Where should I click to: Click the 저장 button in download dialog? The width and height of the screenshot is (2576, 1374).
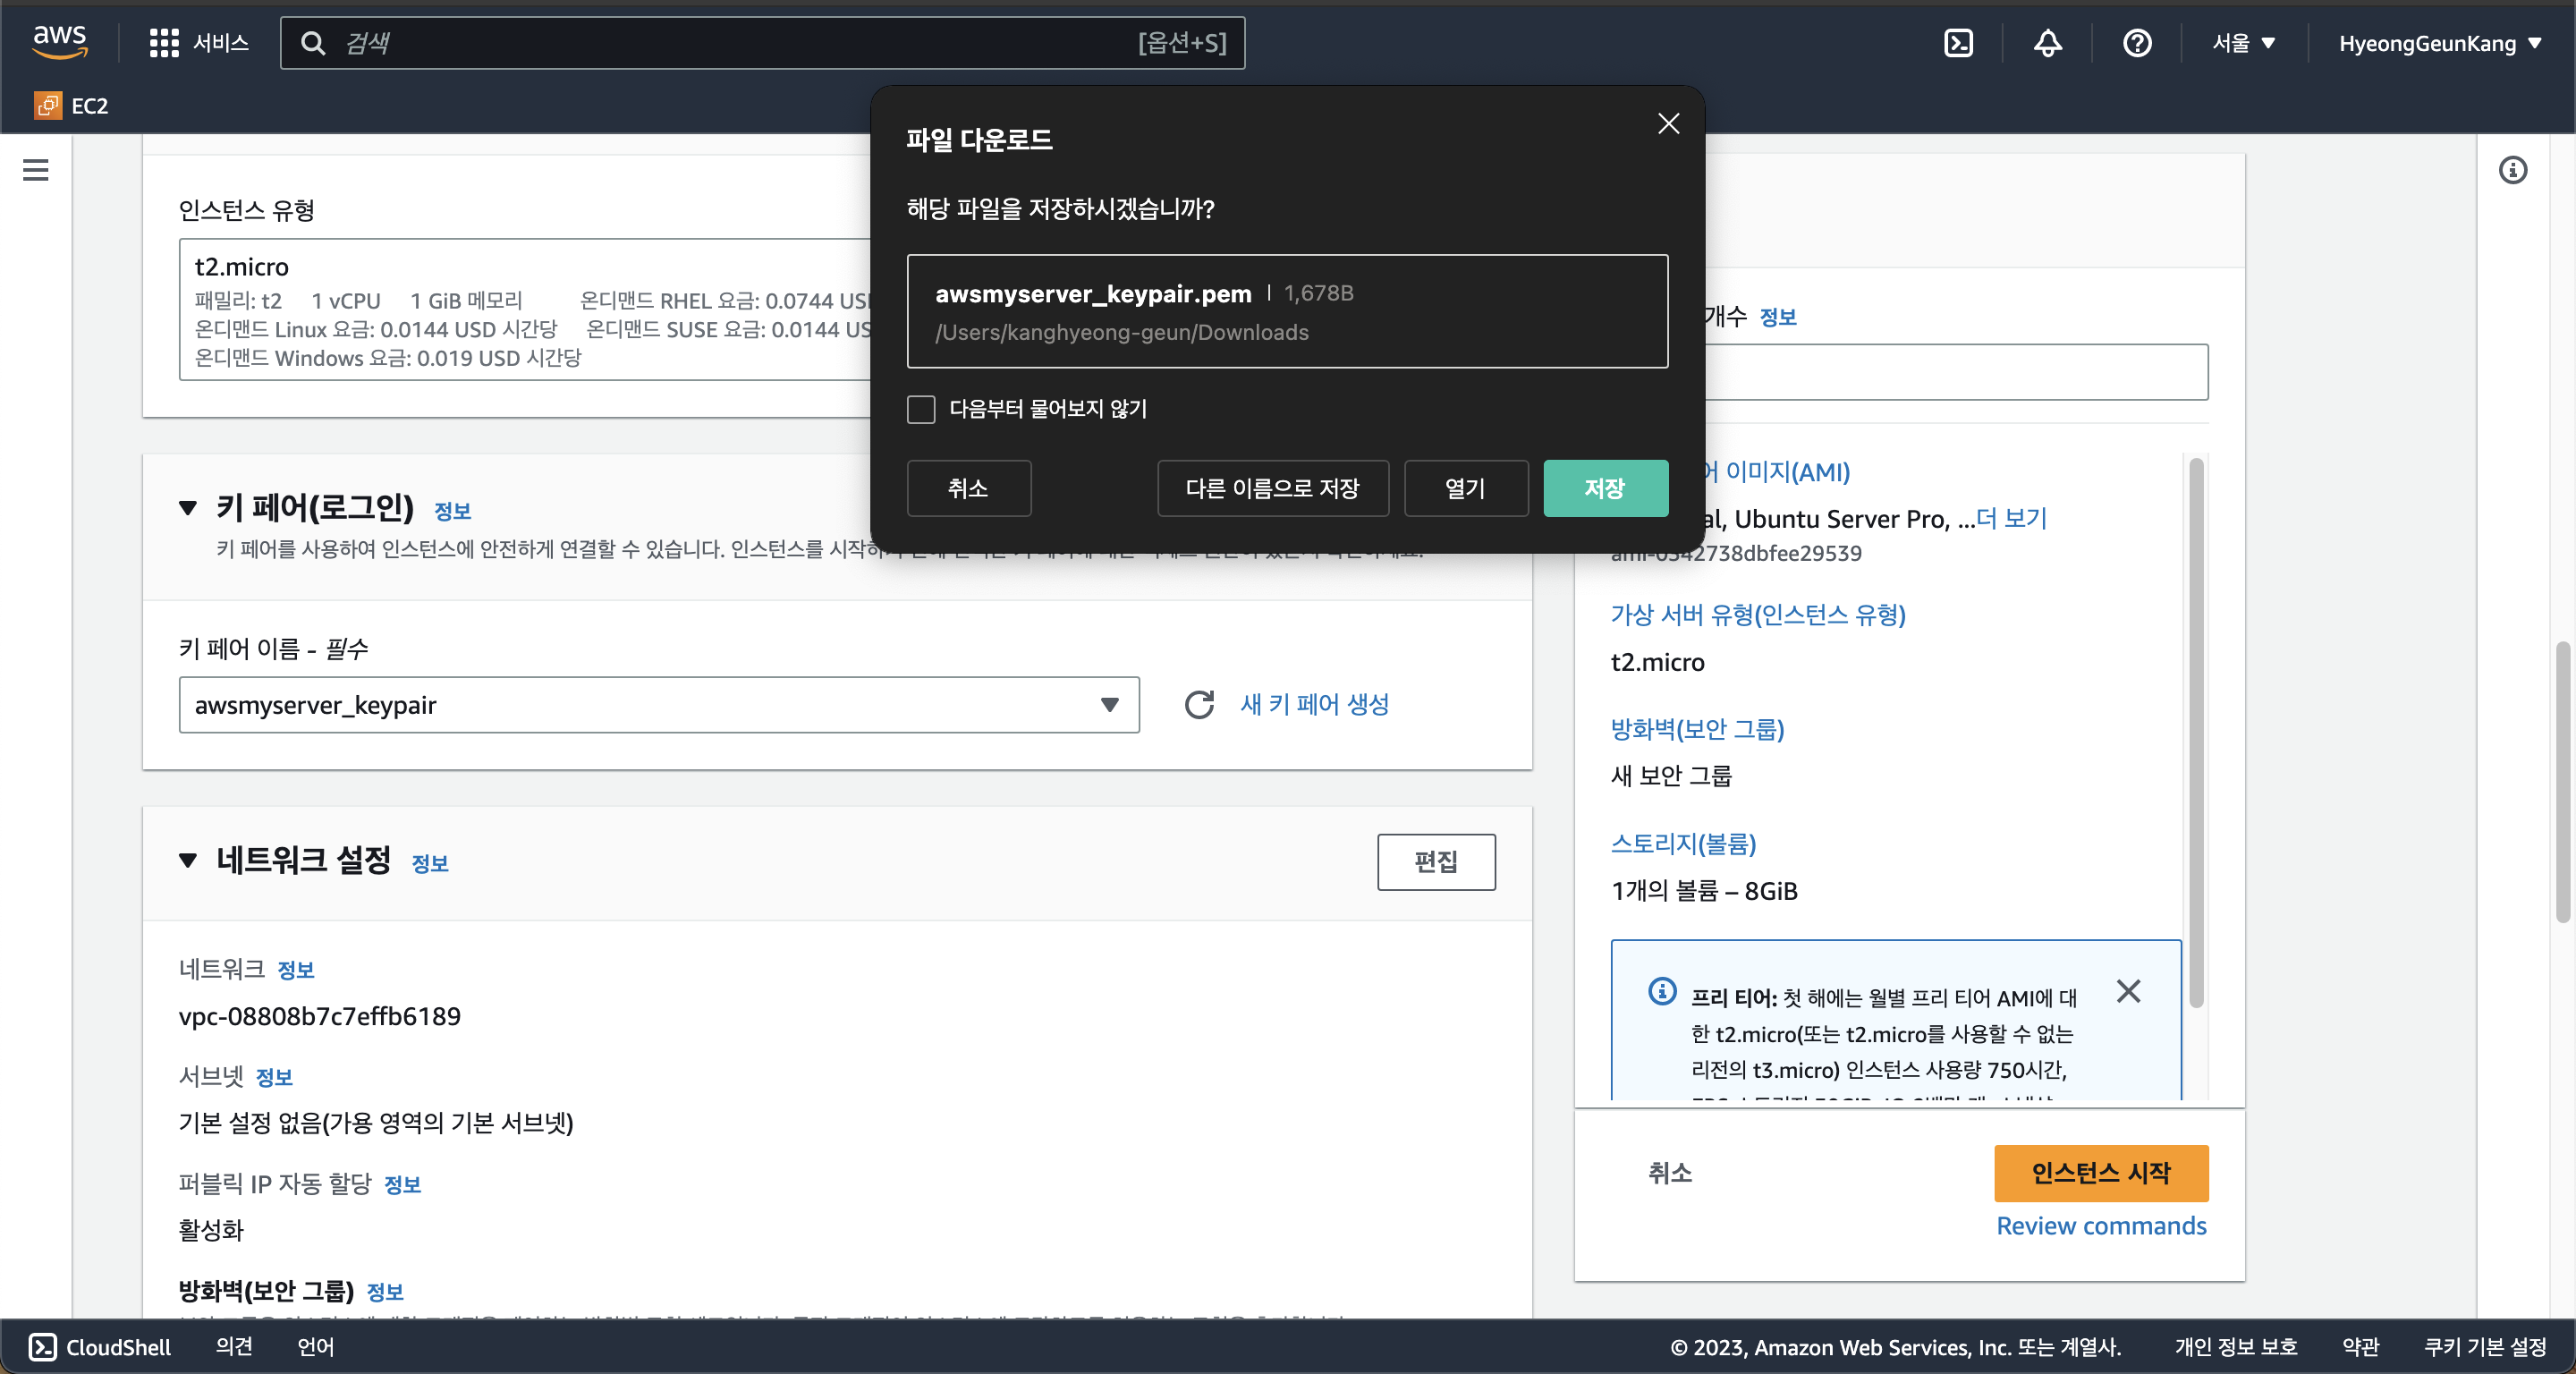coord(1605,488)
